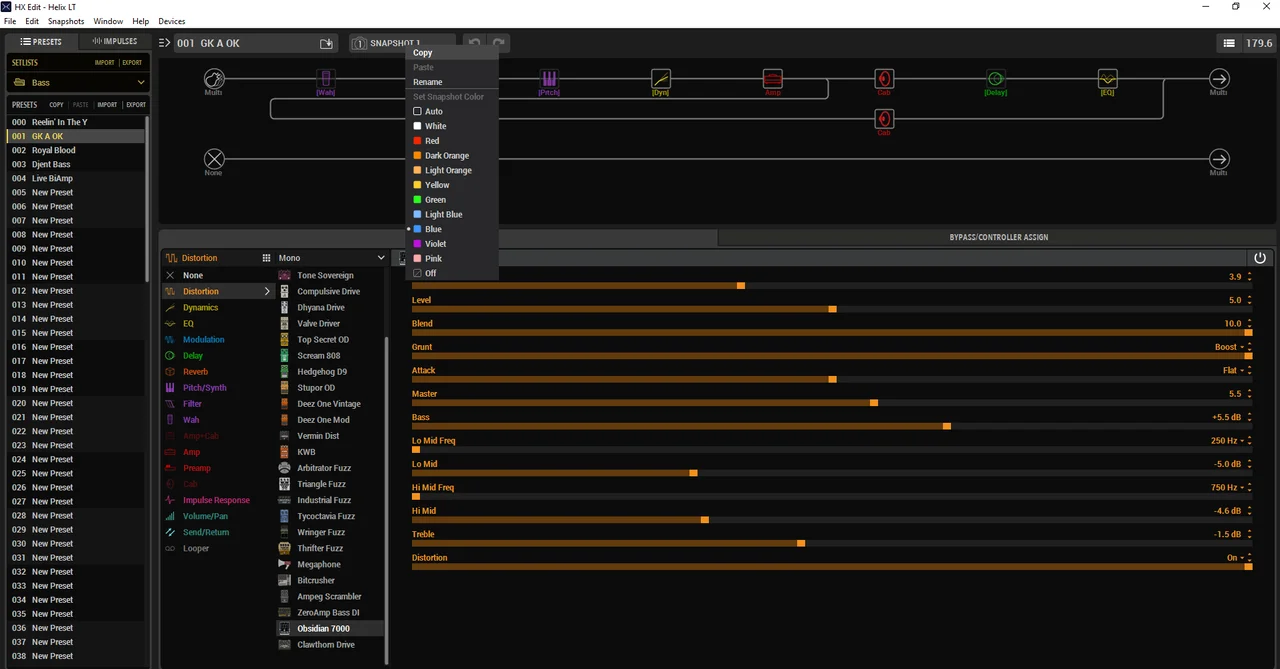The width and height of the screenshot is (1280, 669).
Task: Select the Modulation category icon
Action: coord(172,339)
